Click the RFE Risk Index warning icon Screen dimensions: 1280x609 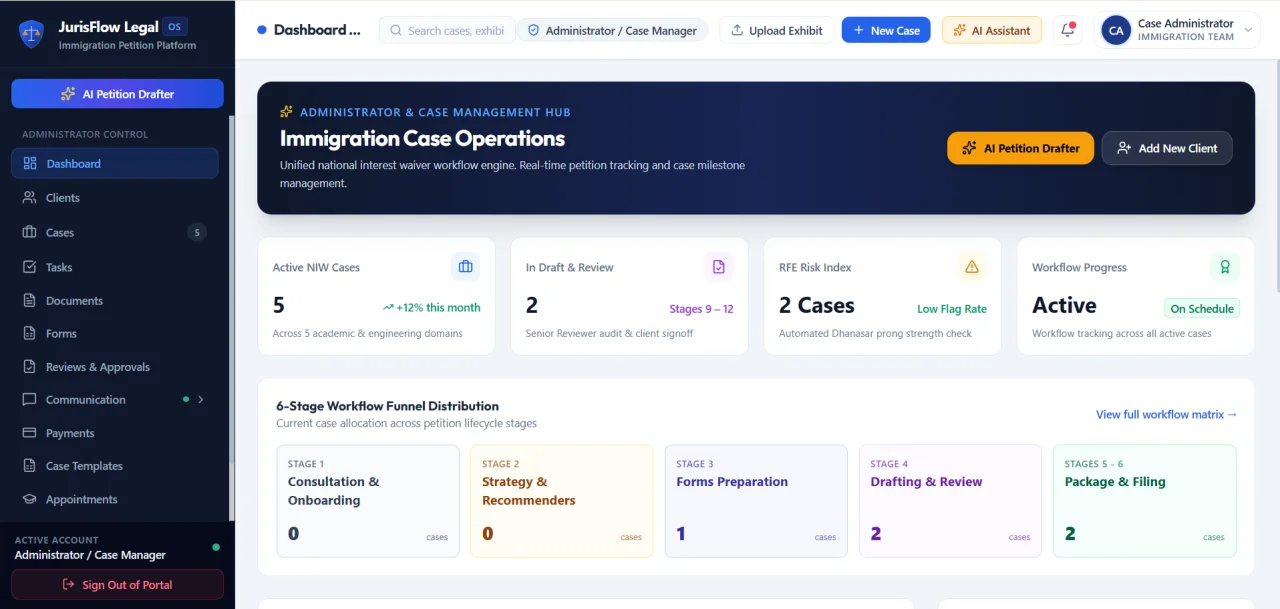click(972, 267)
